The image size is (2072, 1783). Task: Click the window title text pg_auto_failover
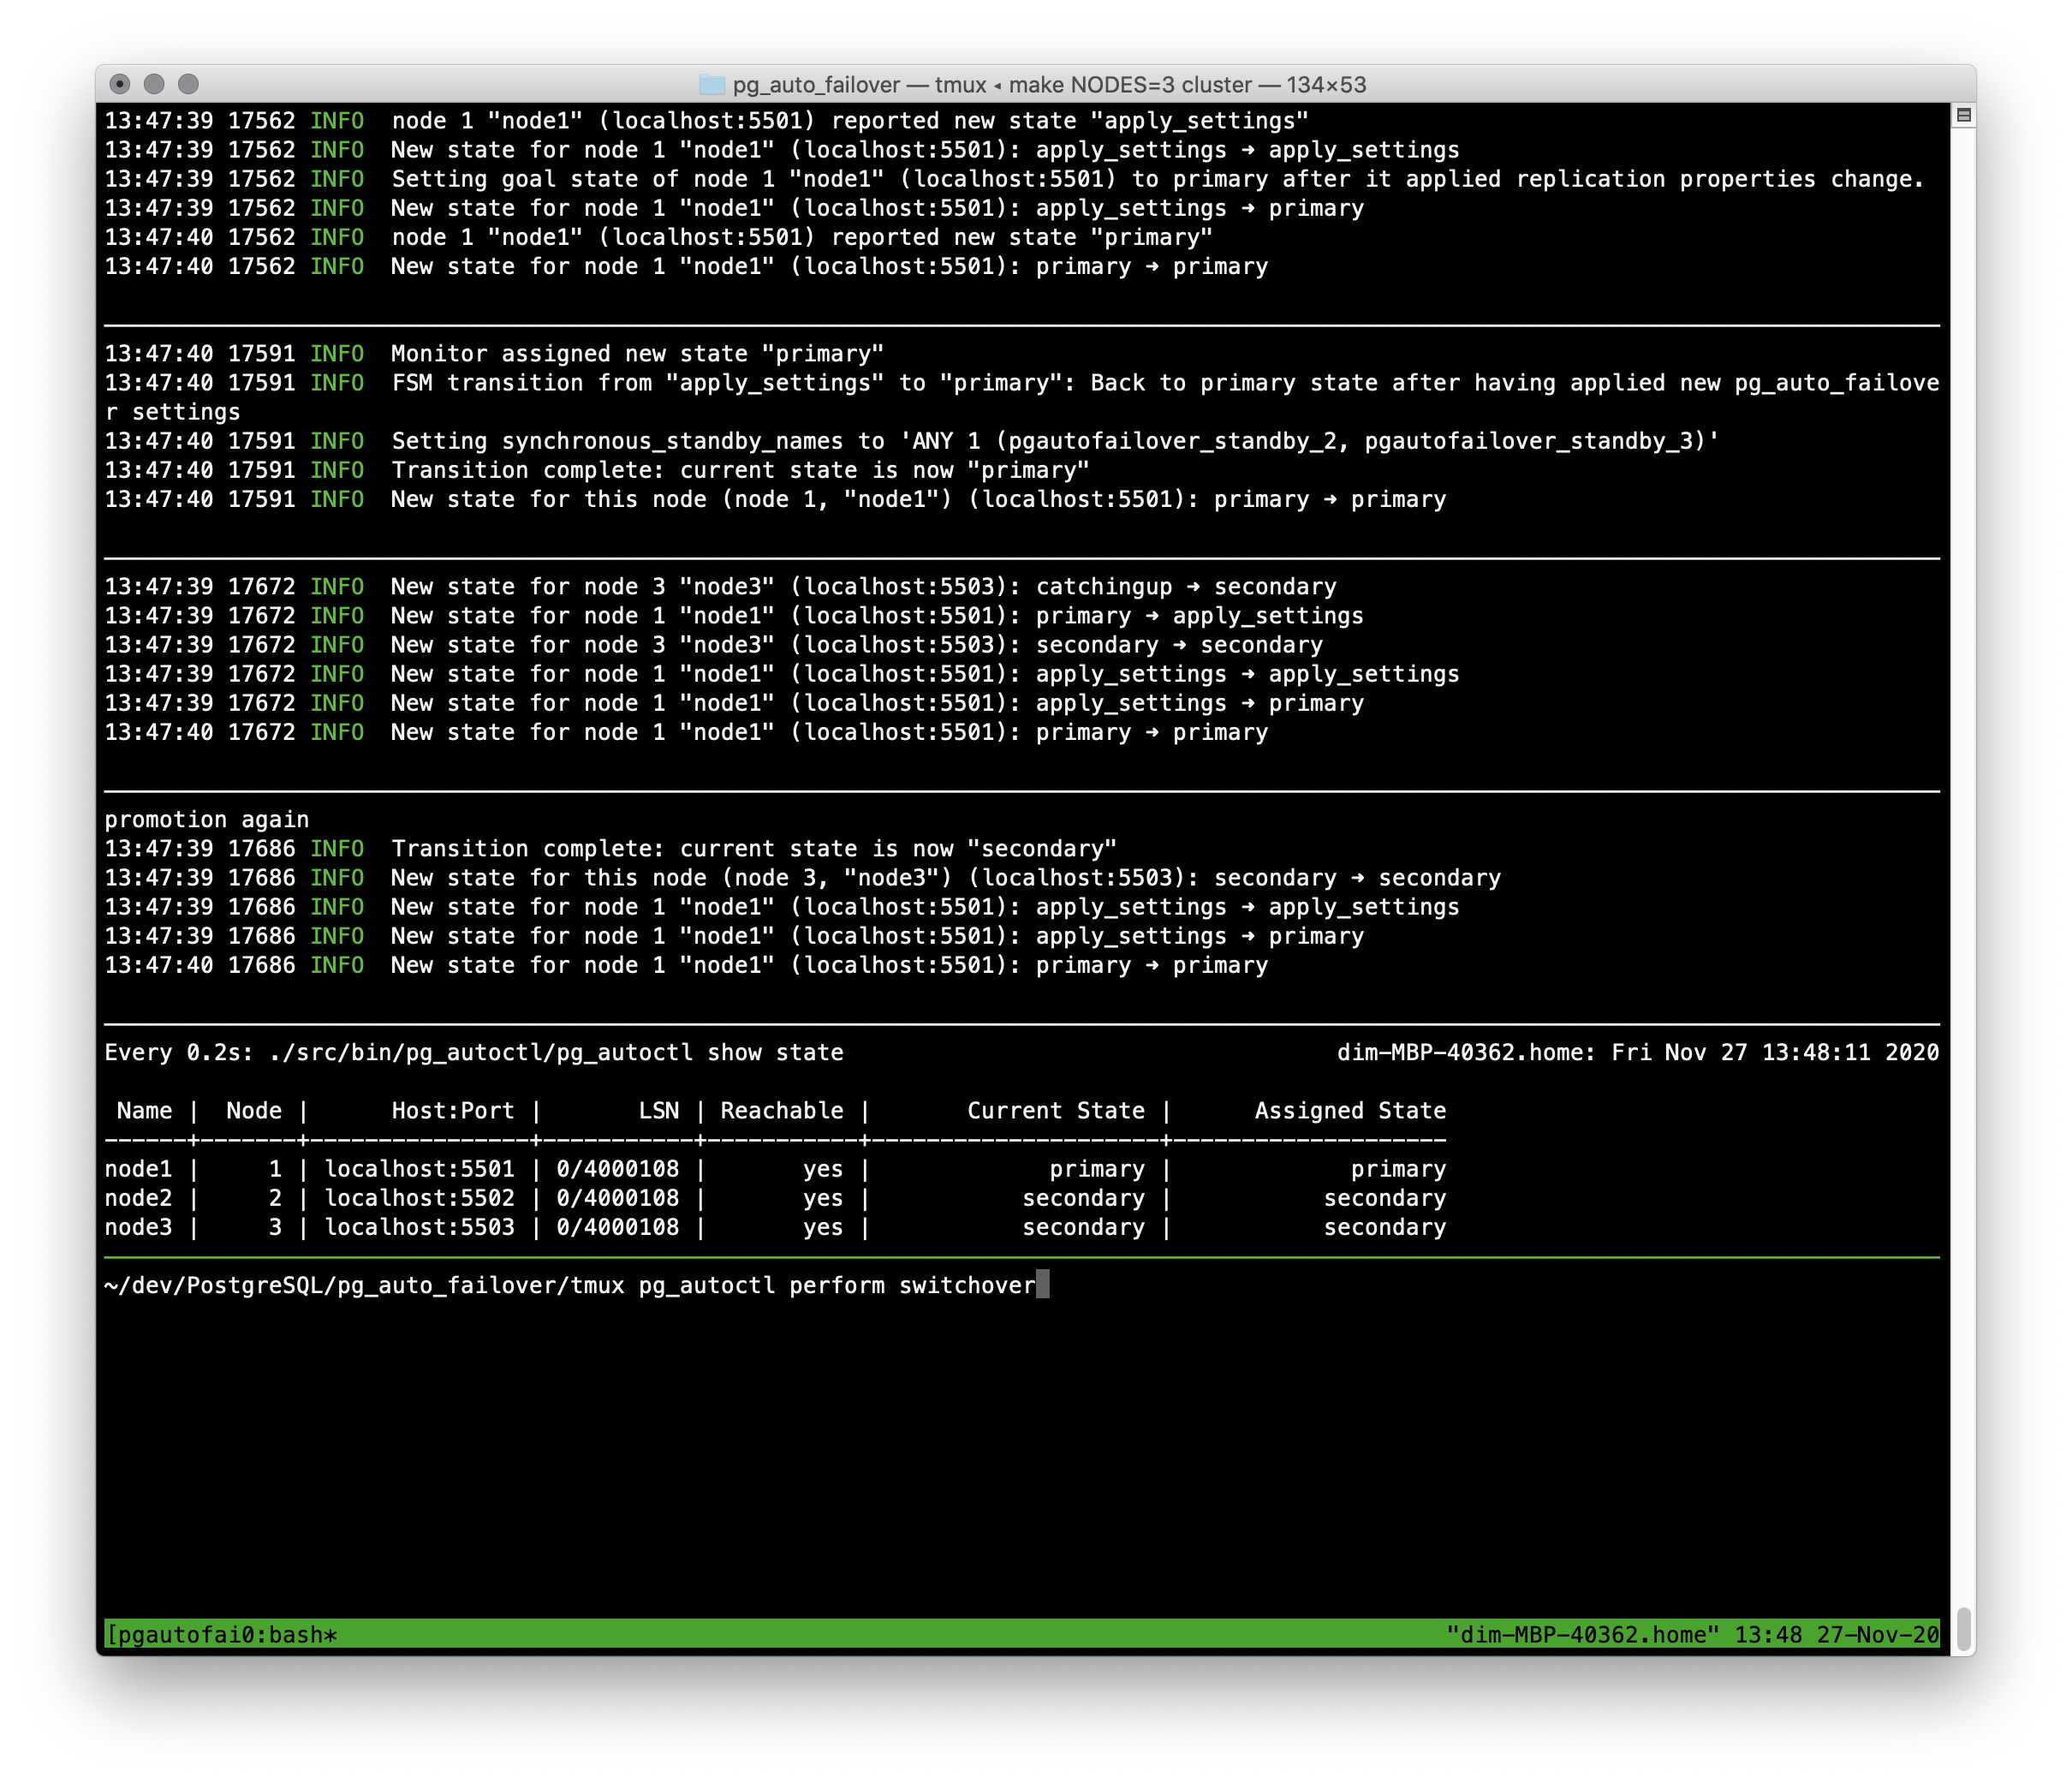[x=816, y=85]
